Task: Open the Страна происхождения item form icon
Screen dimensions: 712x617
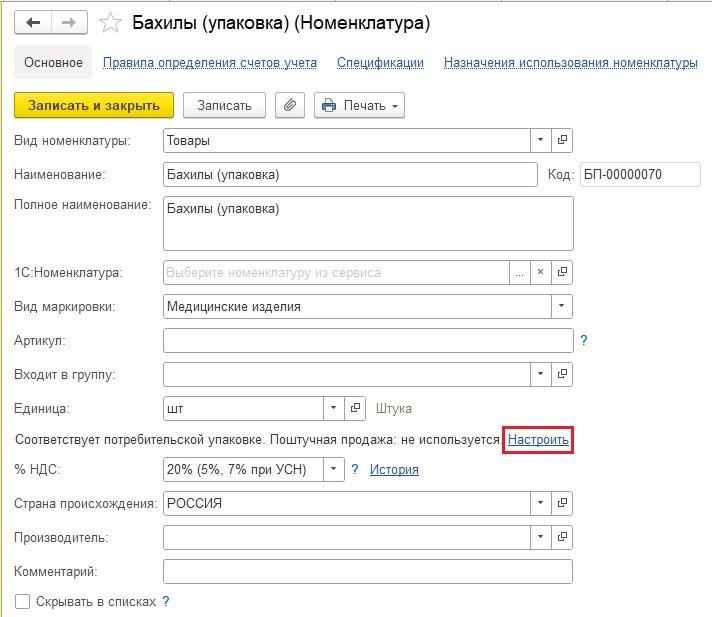Action: coord(562,503)
